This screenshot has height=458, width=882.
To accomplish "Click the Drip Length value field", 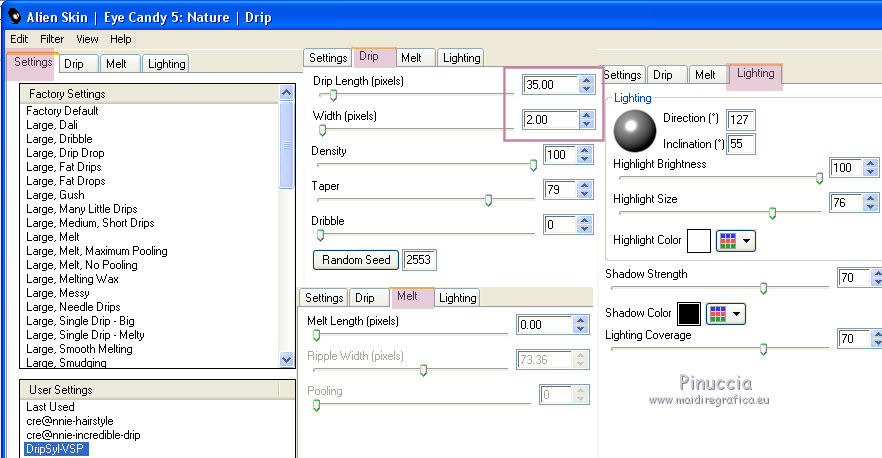I will (x=550, y=84).
